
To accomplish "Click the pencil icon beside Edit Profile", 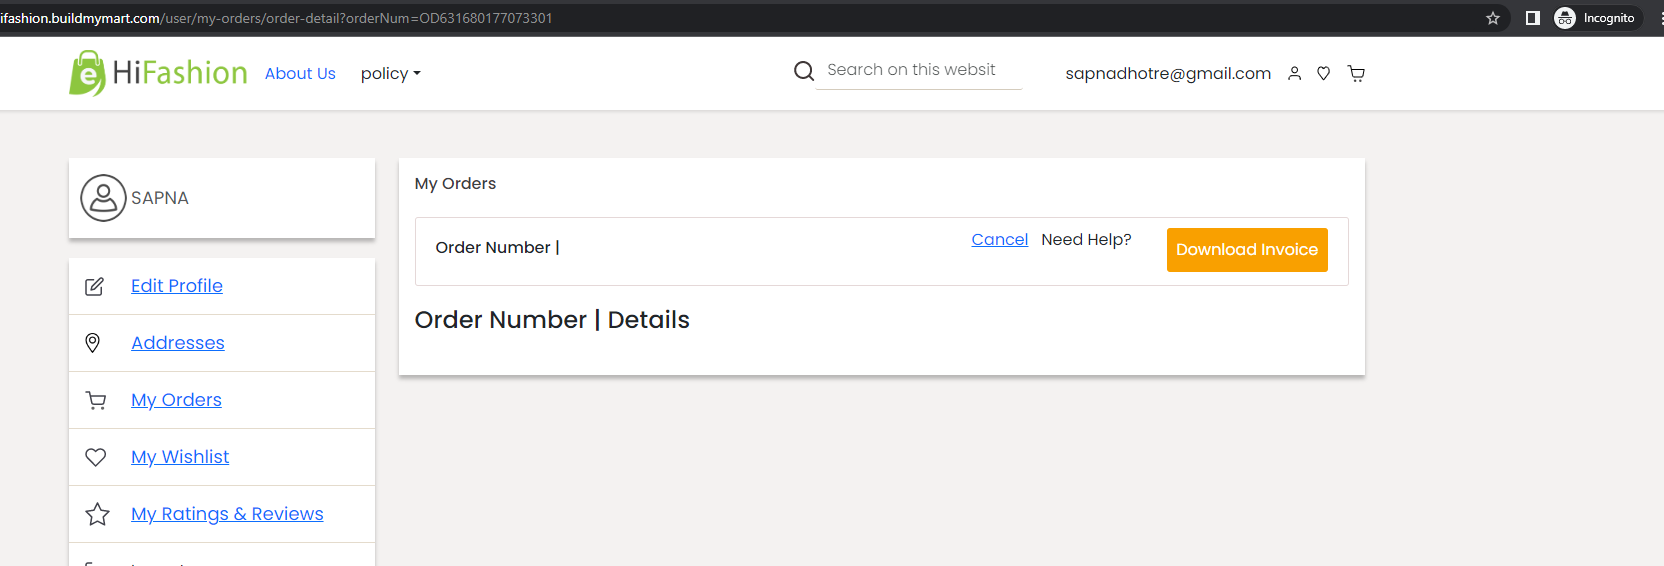I will pos(94,287).
